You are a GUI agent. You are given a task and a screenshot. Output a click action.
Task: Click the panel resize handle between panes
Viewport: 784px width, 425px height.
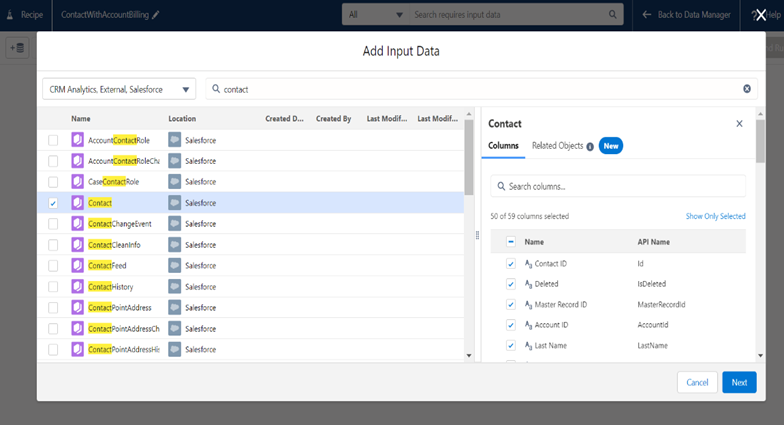tap(477, 235)
